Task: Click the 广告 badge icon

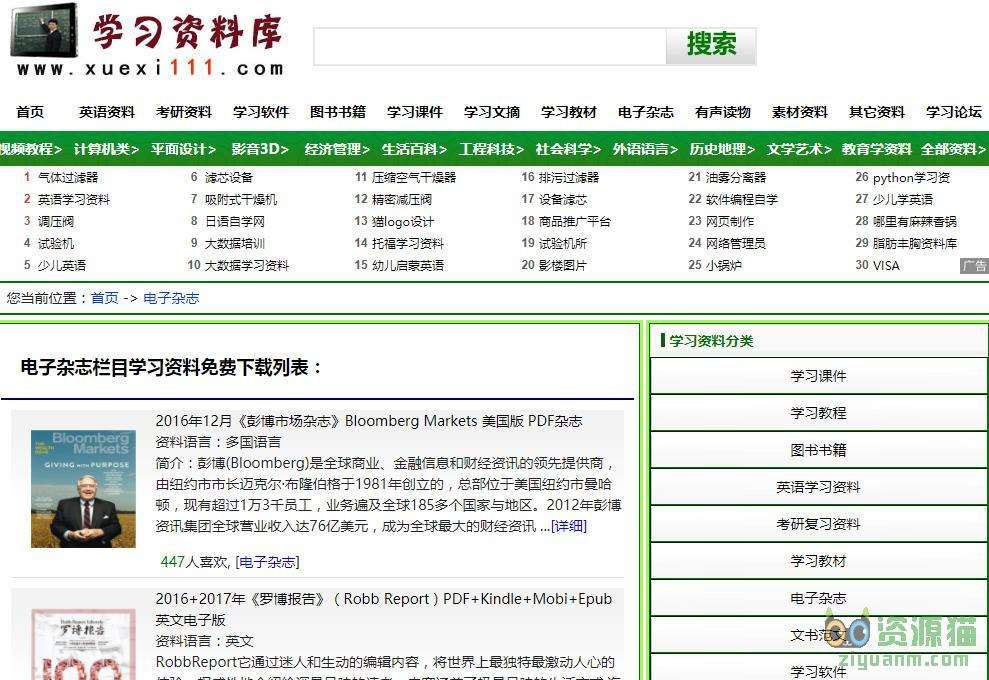Action: [x=974, y=266]
